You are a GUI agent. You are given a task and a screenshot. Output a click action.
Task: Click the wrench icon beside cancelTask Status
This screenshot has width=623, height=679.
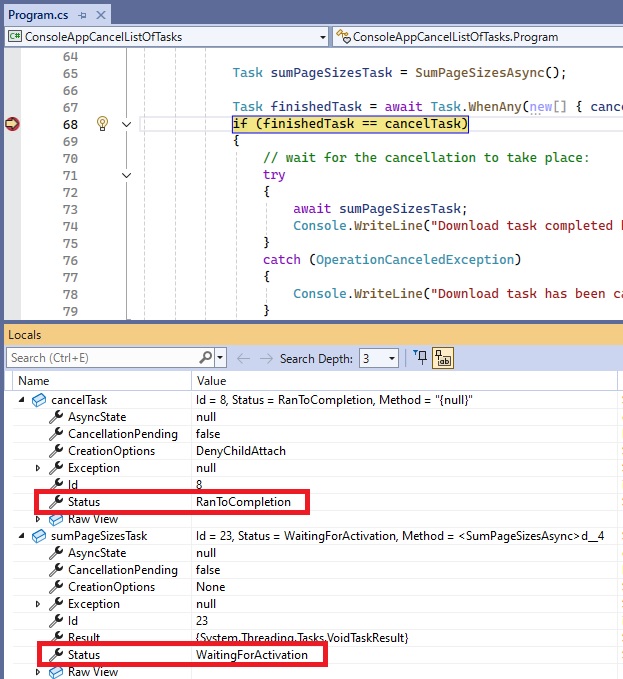(56, 501)
